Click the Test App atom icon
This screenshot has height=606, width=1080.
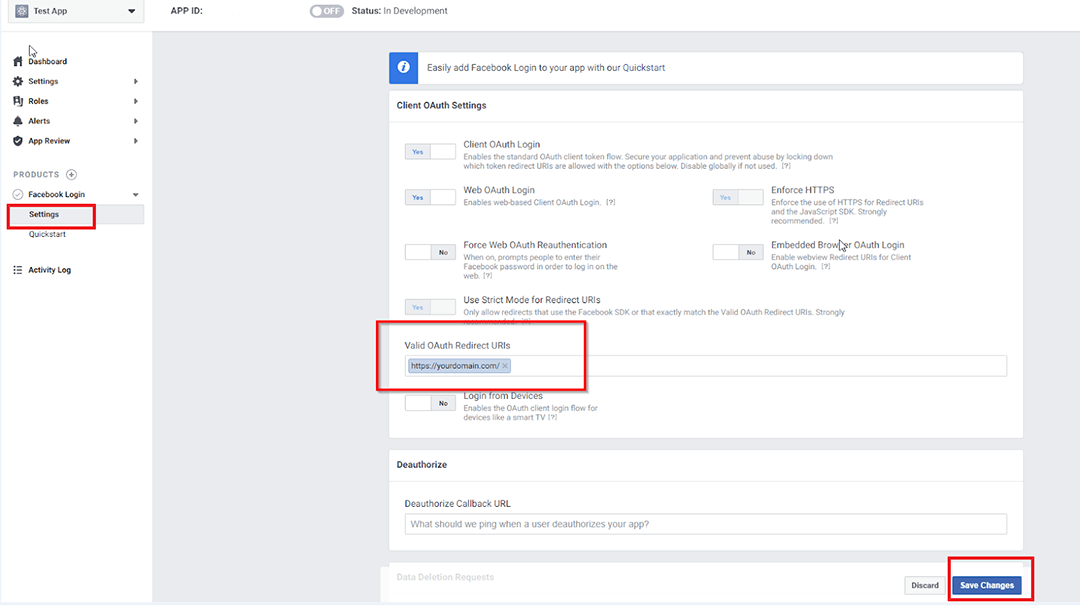21,11
